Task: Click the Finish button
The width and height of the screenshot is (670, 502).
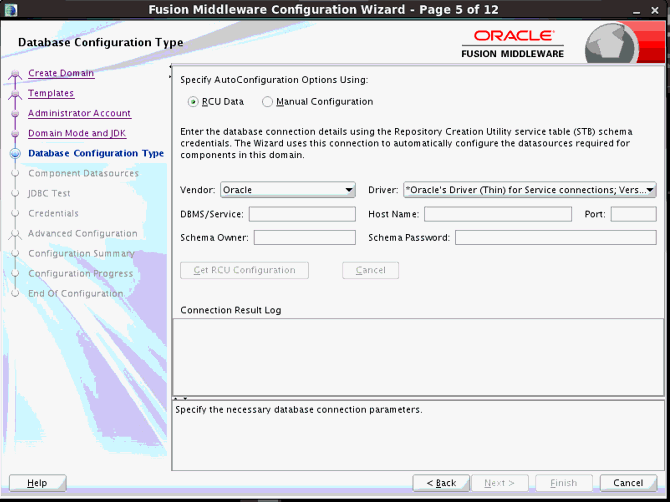Action: (564, 483)
